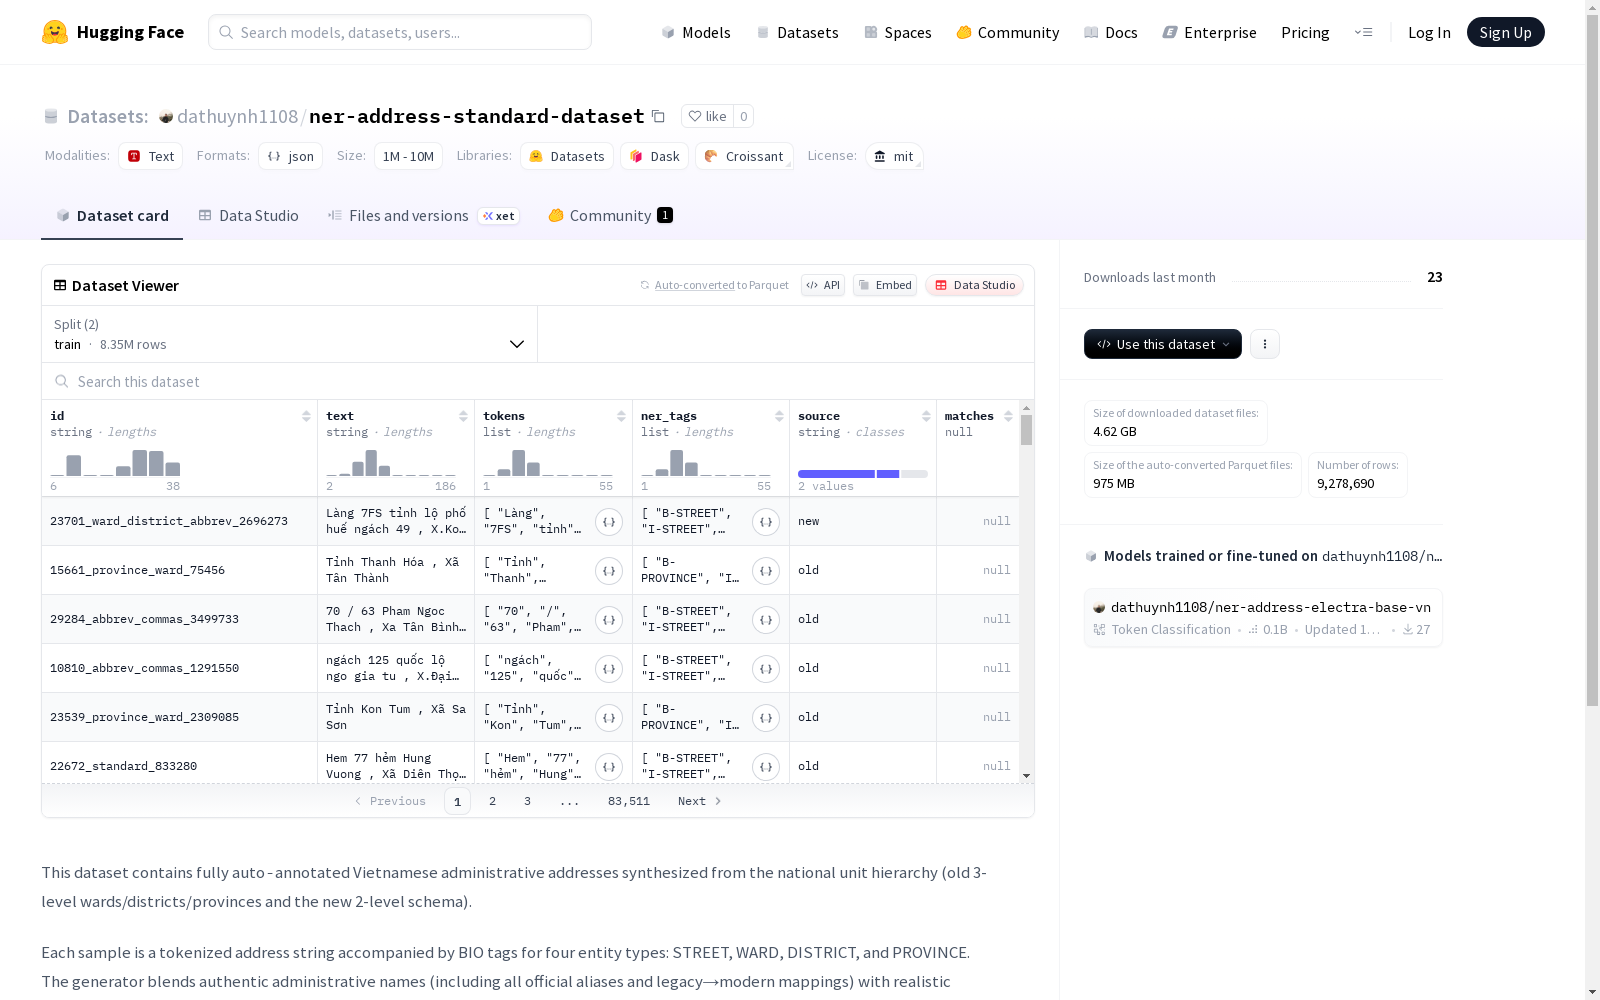Expand tokens cell in the 22672_standard row

pyautogui.click(x=609, y=767)
